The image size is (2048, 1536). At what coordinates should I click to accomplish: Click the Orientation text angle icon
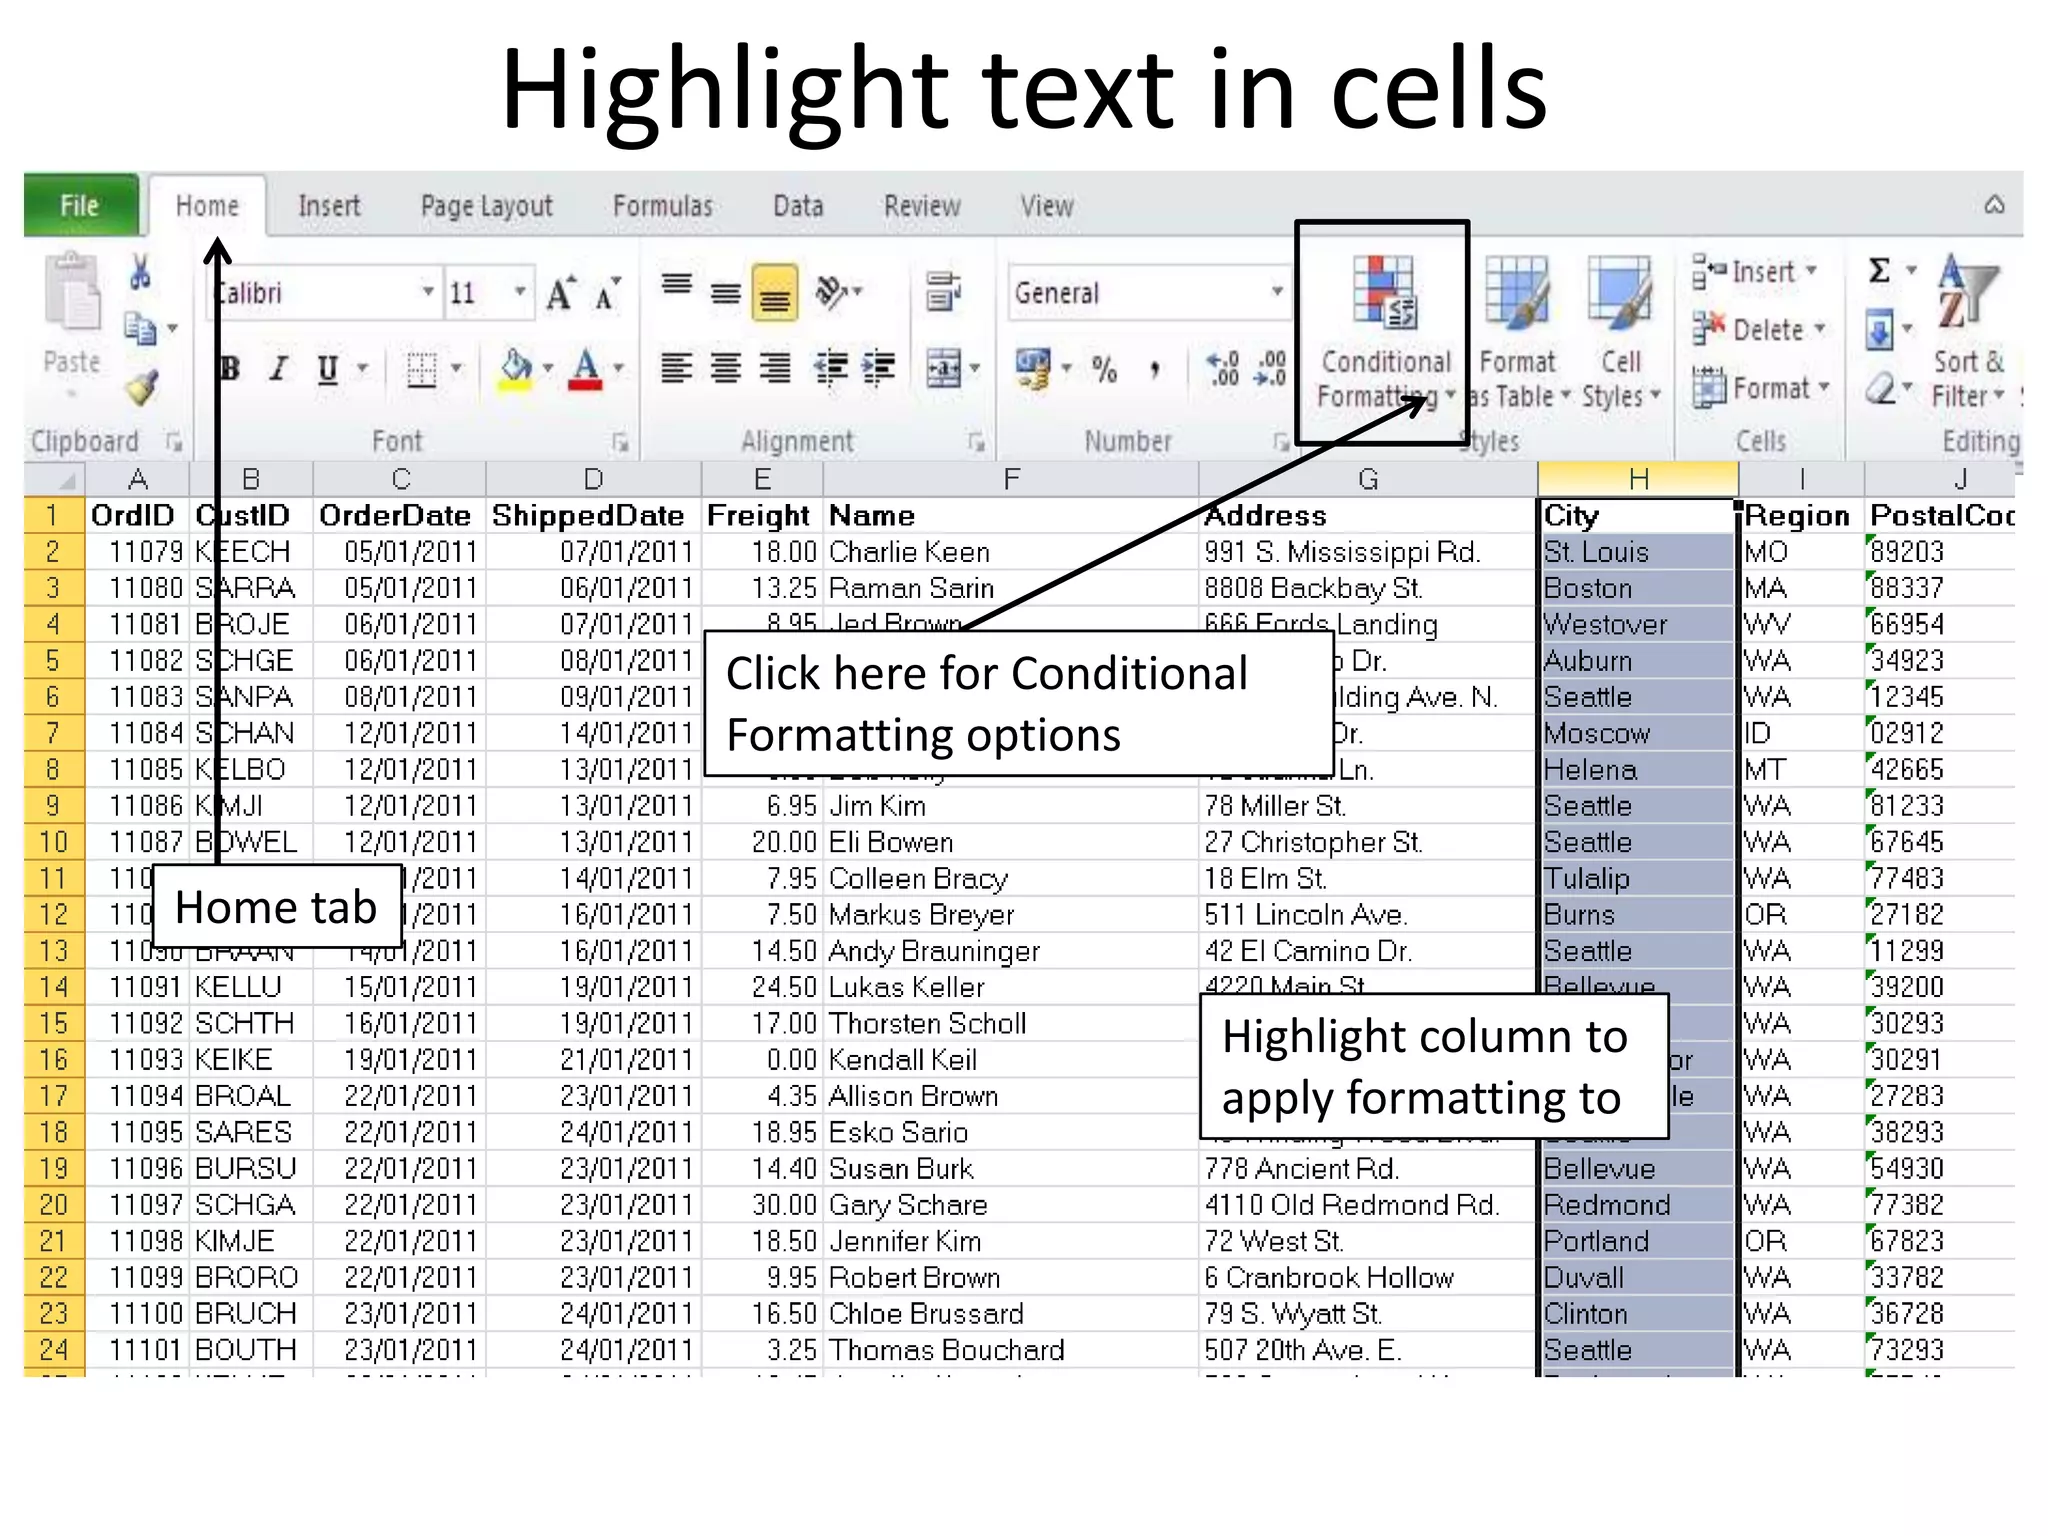pos(832,292)
